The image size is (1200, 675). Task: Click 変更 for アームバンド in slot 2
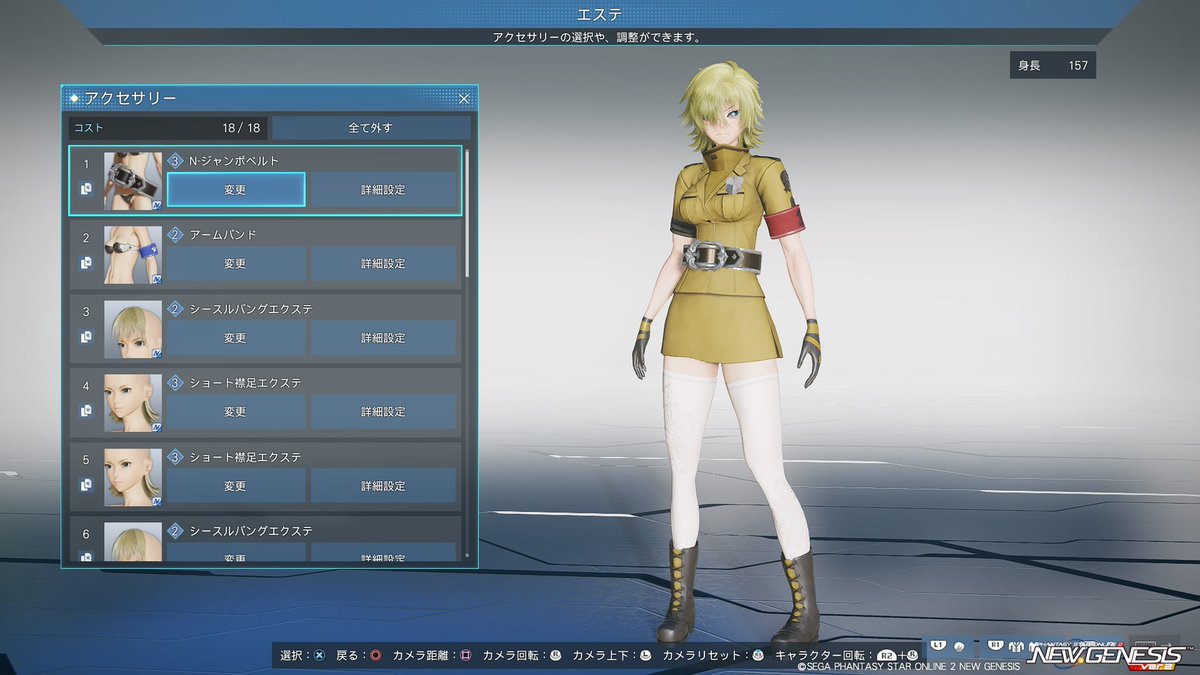pos(235,264)
